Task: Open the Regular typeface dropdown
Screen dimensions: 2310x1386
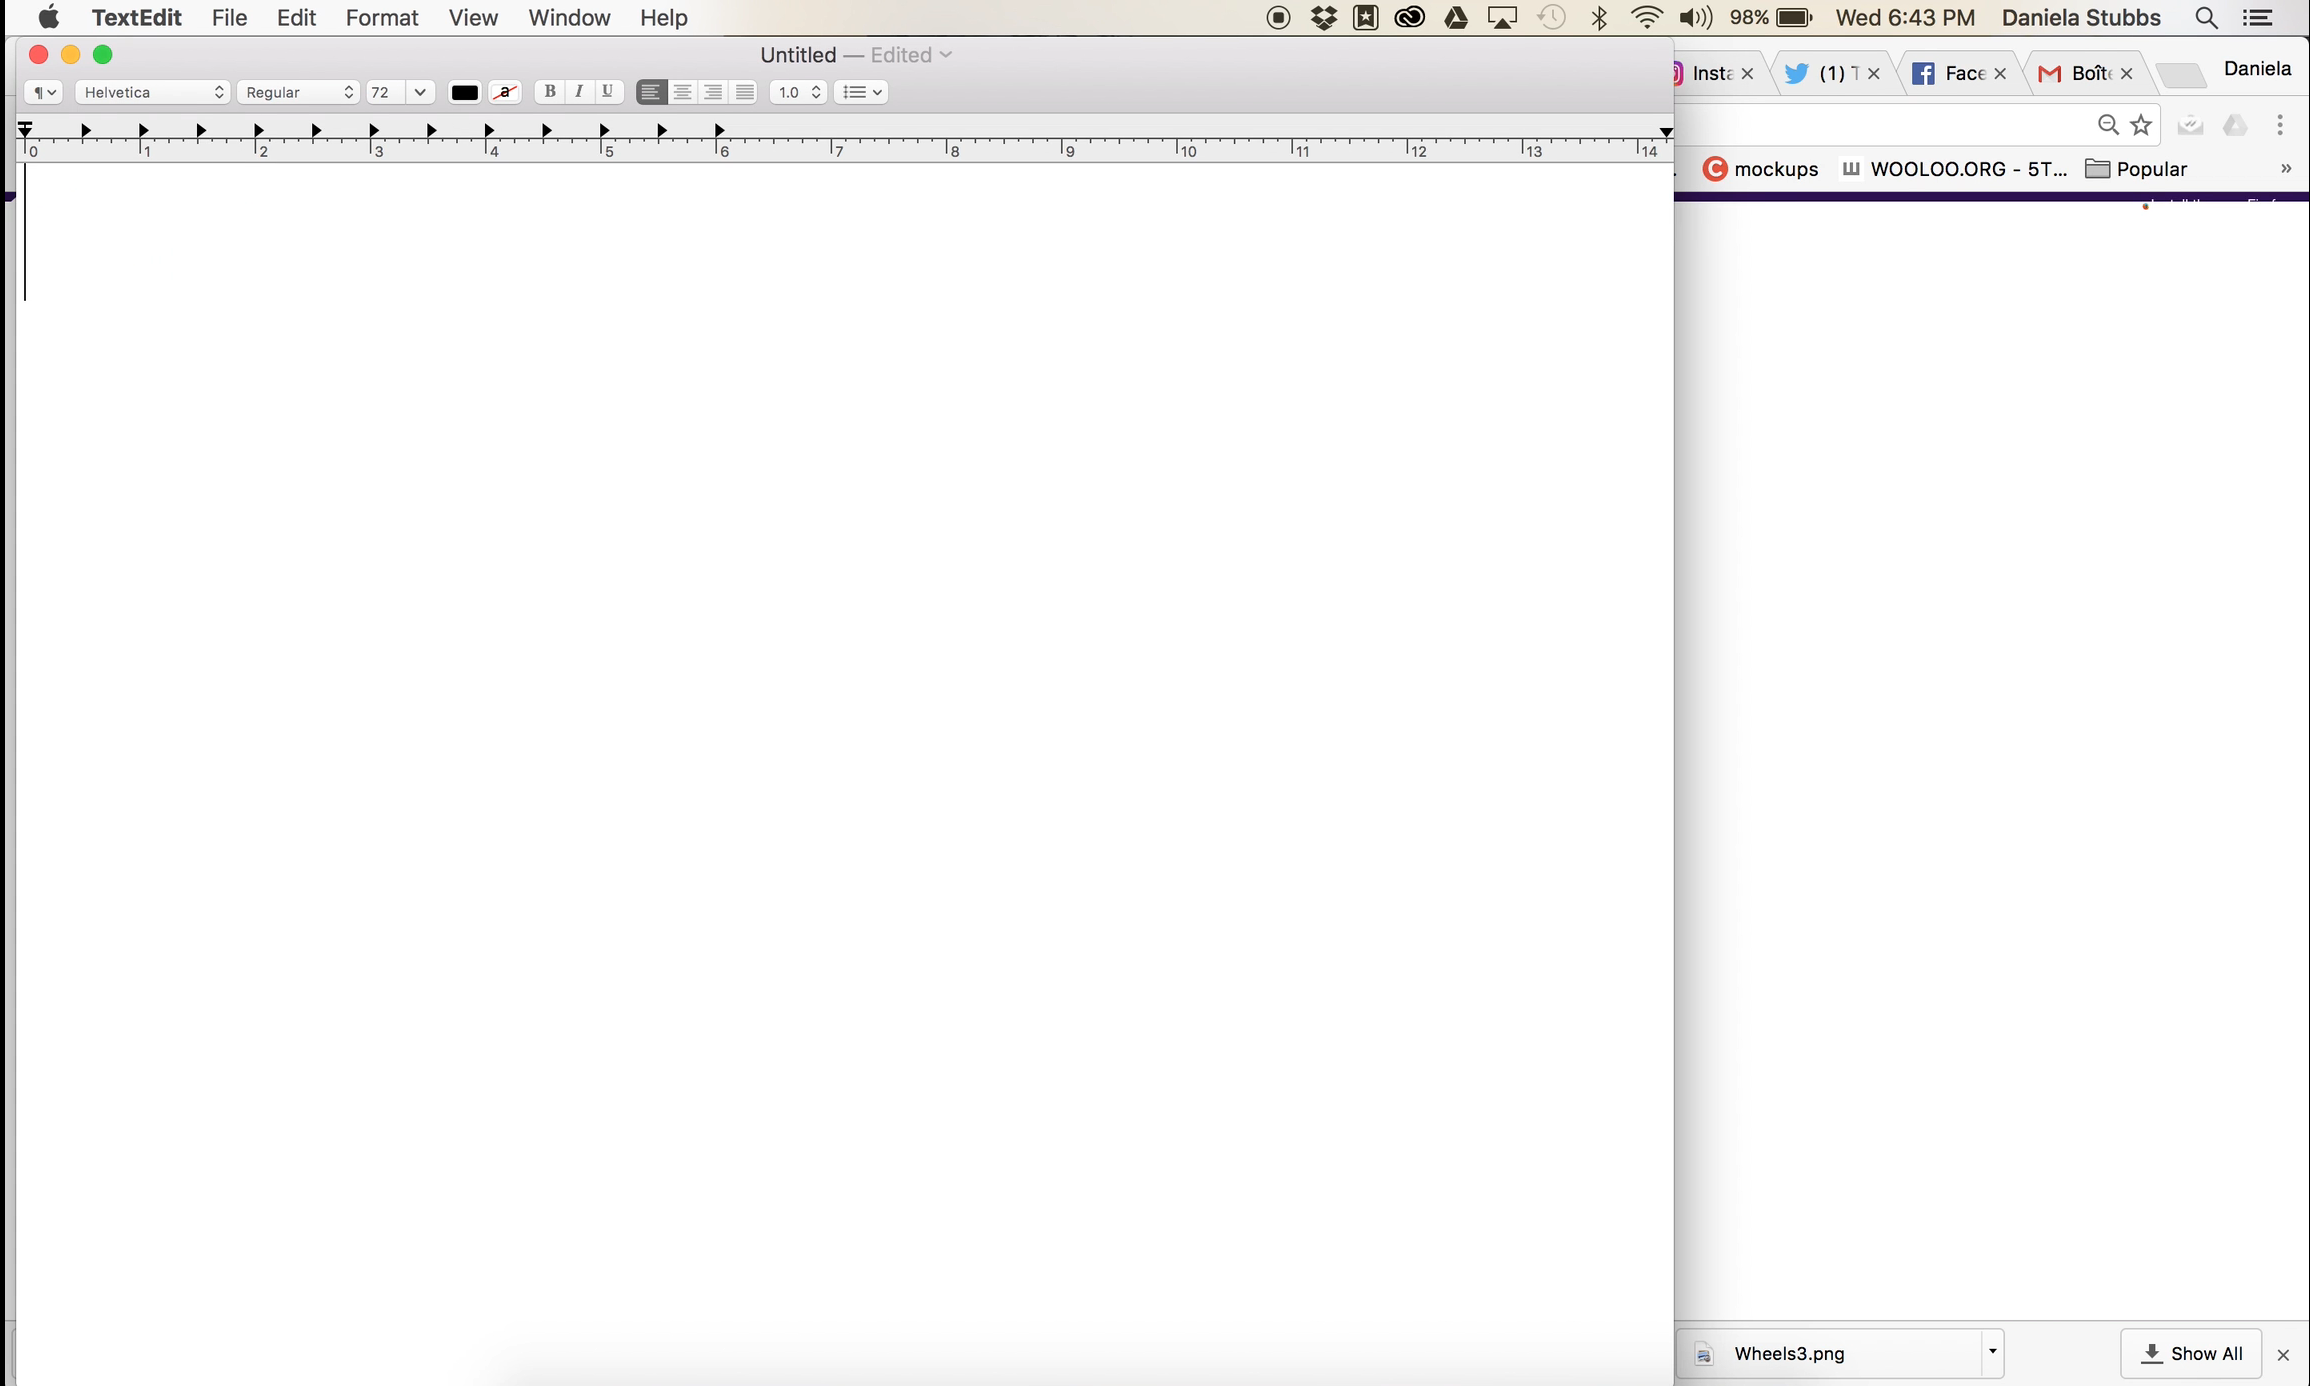Action: coord(298,92)
